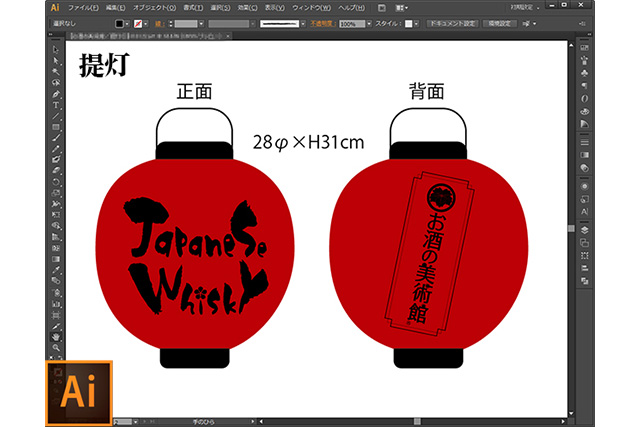The image size is (640, 427).
Task: Click the stroke none swatch
Action: 138,24
